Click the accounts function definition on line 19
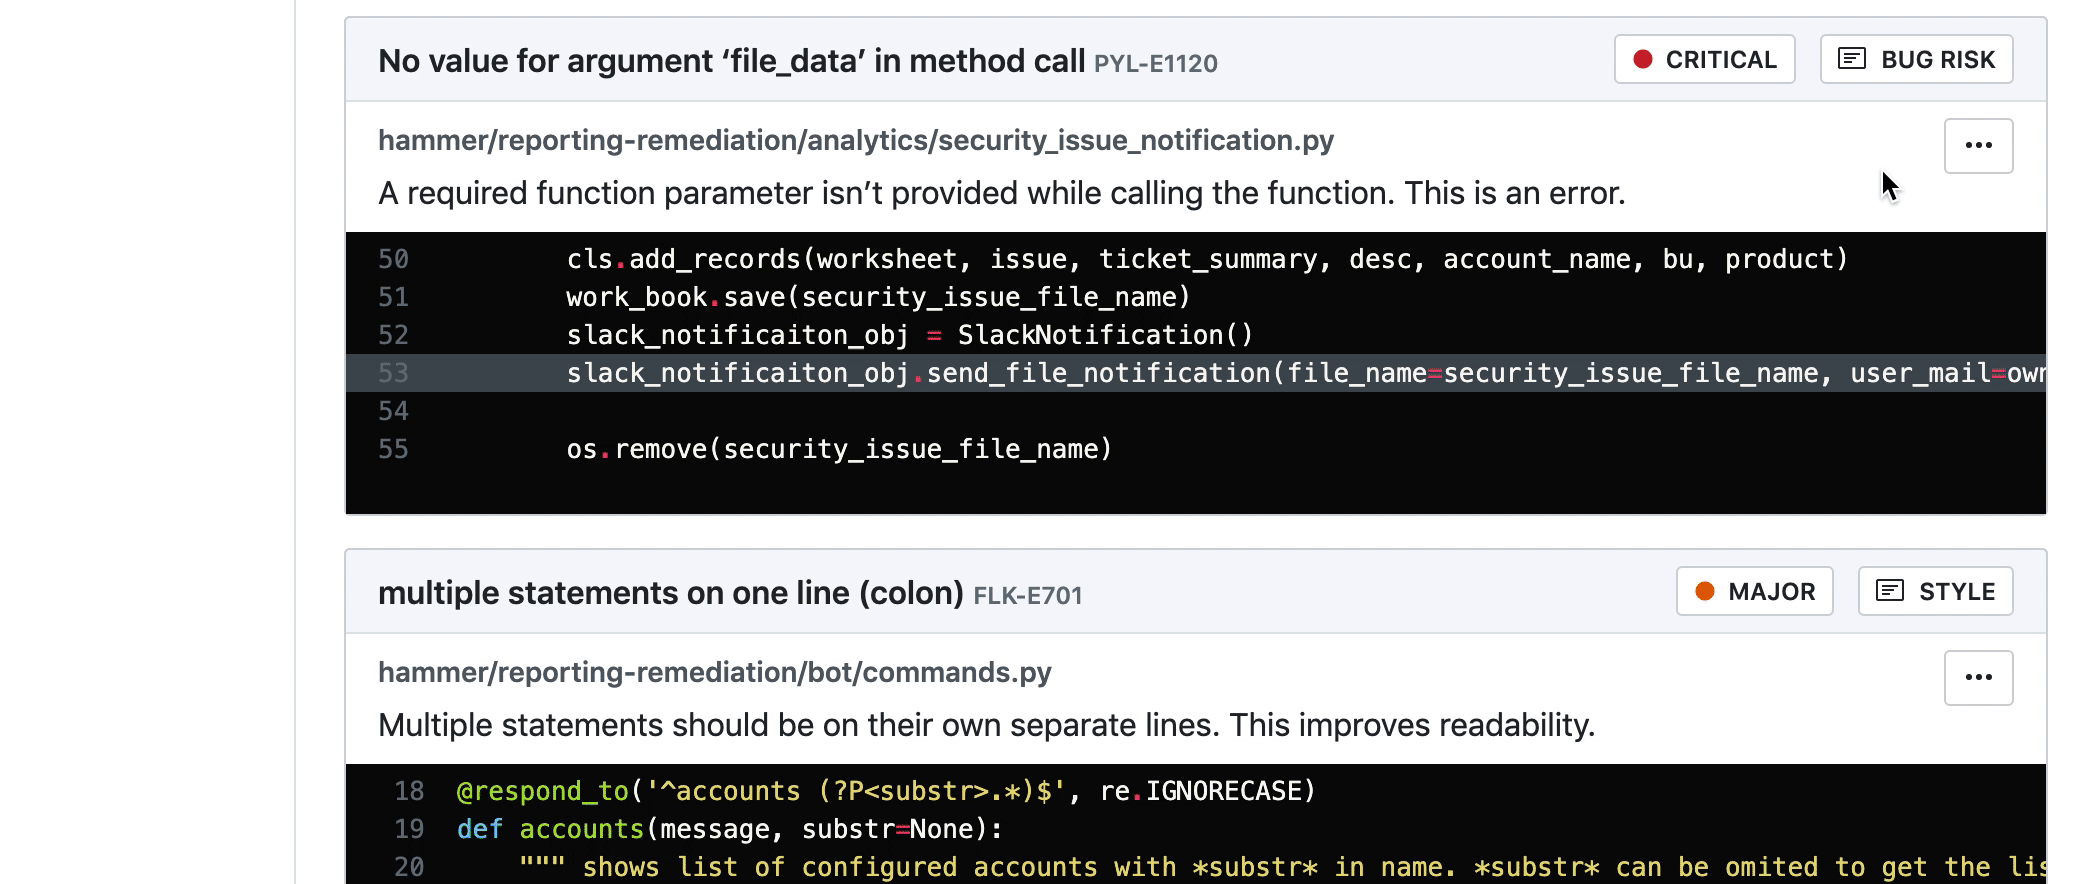 (x=583, y=828)
